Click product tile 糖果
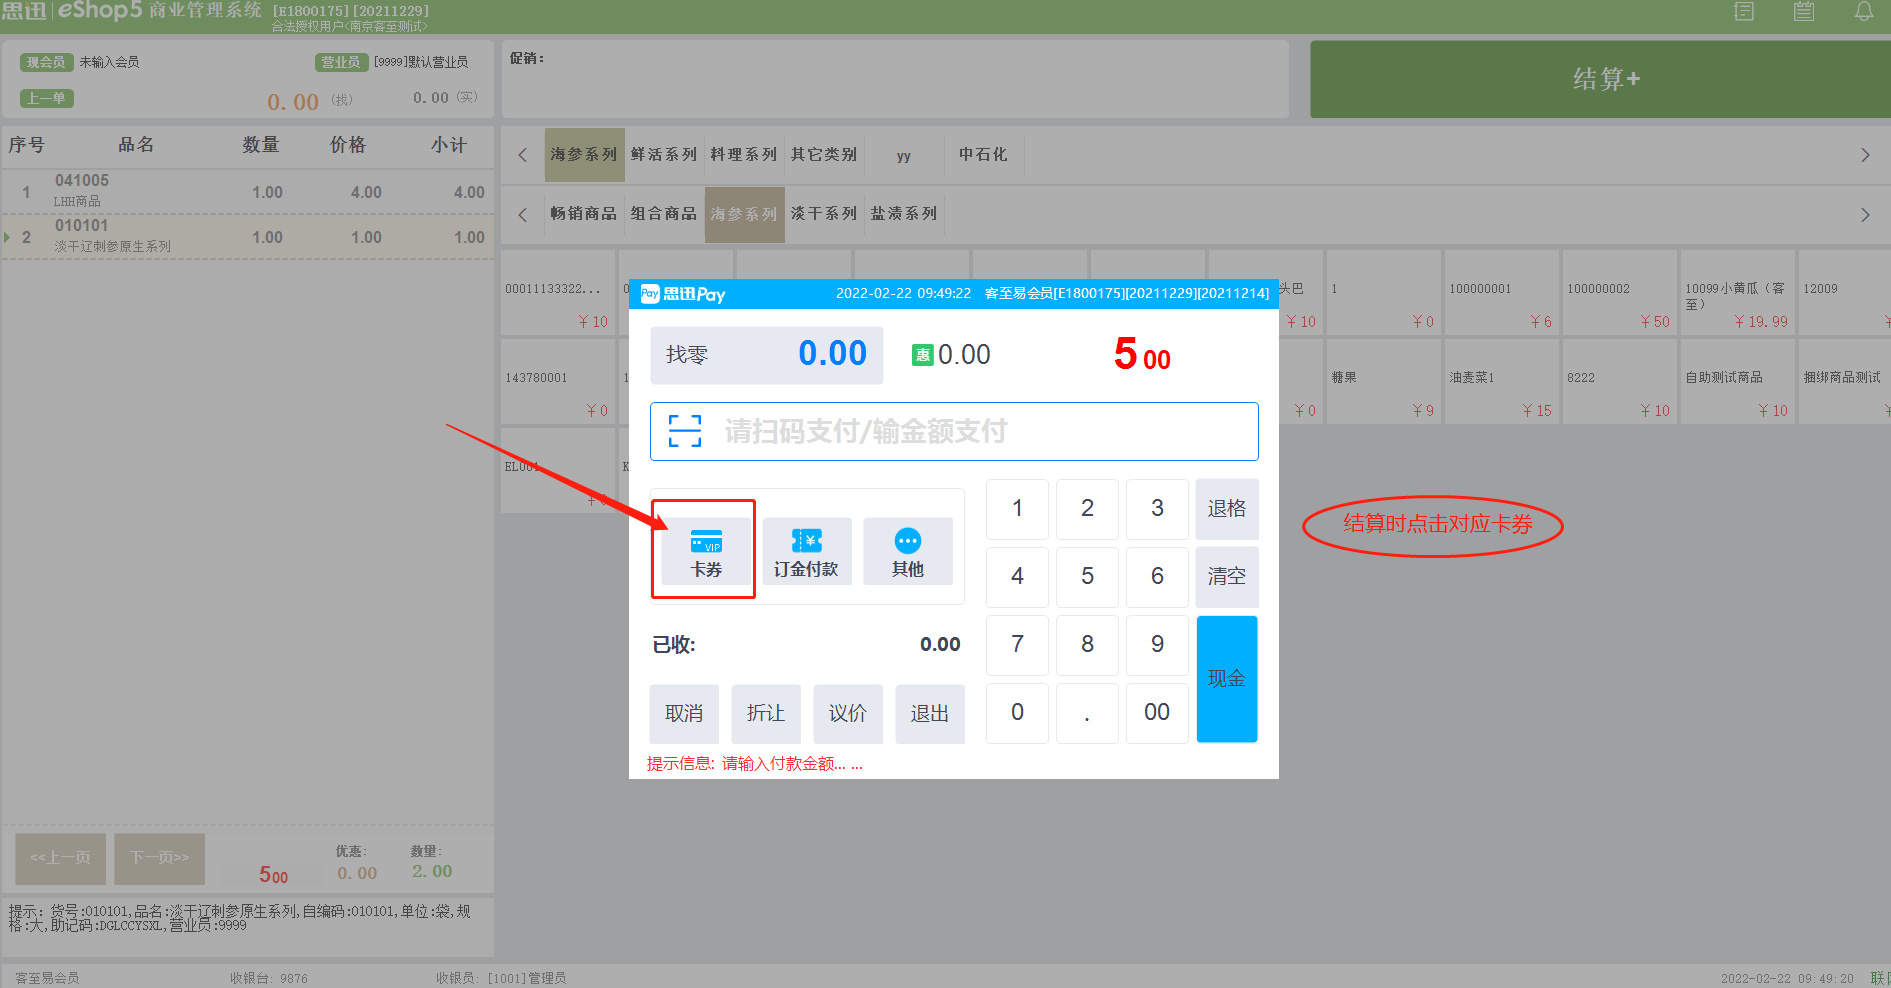The height and width of the screenshot is (988, 1891). click(x=1383, y=381)
